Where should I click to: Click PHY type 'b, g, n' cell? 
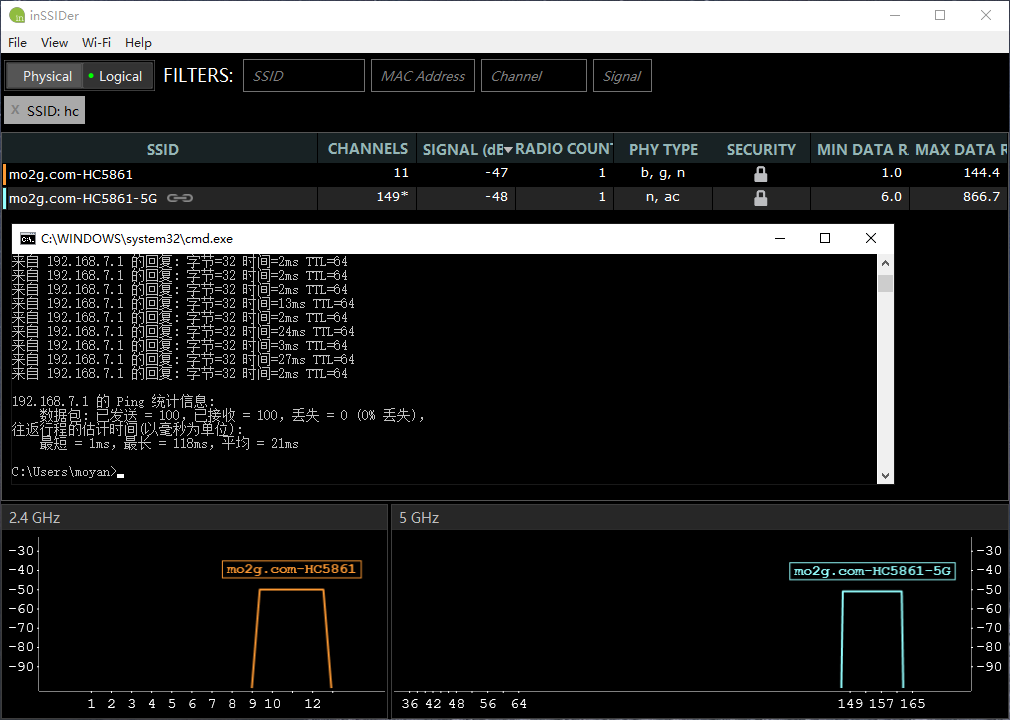click(x=663, y=173)
